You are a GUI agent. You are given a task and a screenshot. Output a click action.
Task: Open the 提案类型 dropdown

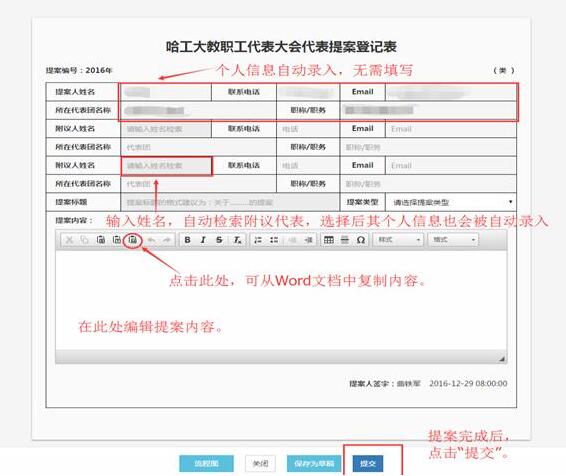451,202
